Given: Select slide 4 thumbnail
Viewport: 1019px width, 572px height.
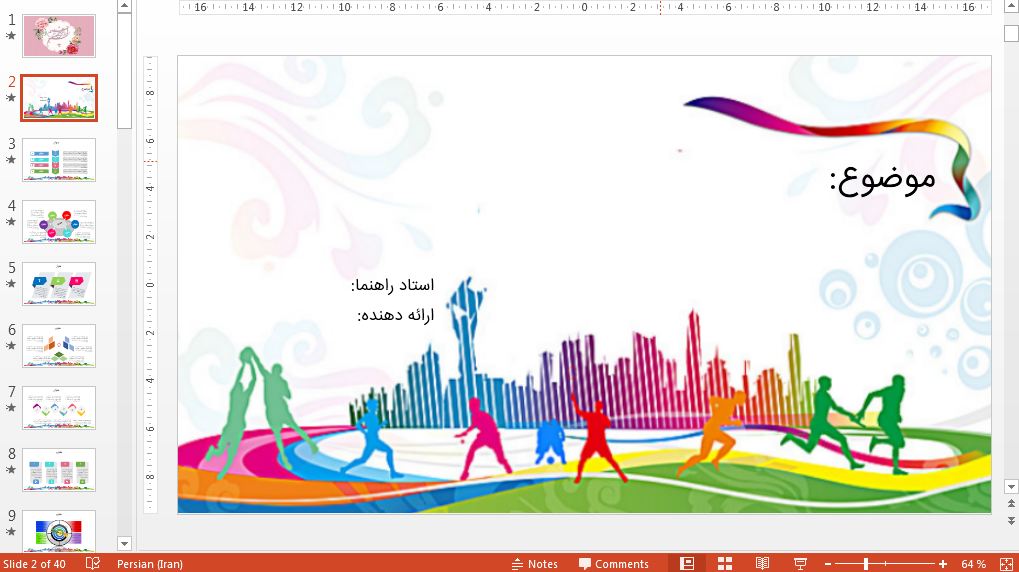Looking at the screenshot, I should (59, 222).
